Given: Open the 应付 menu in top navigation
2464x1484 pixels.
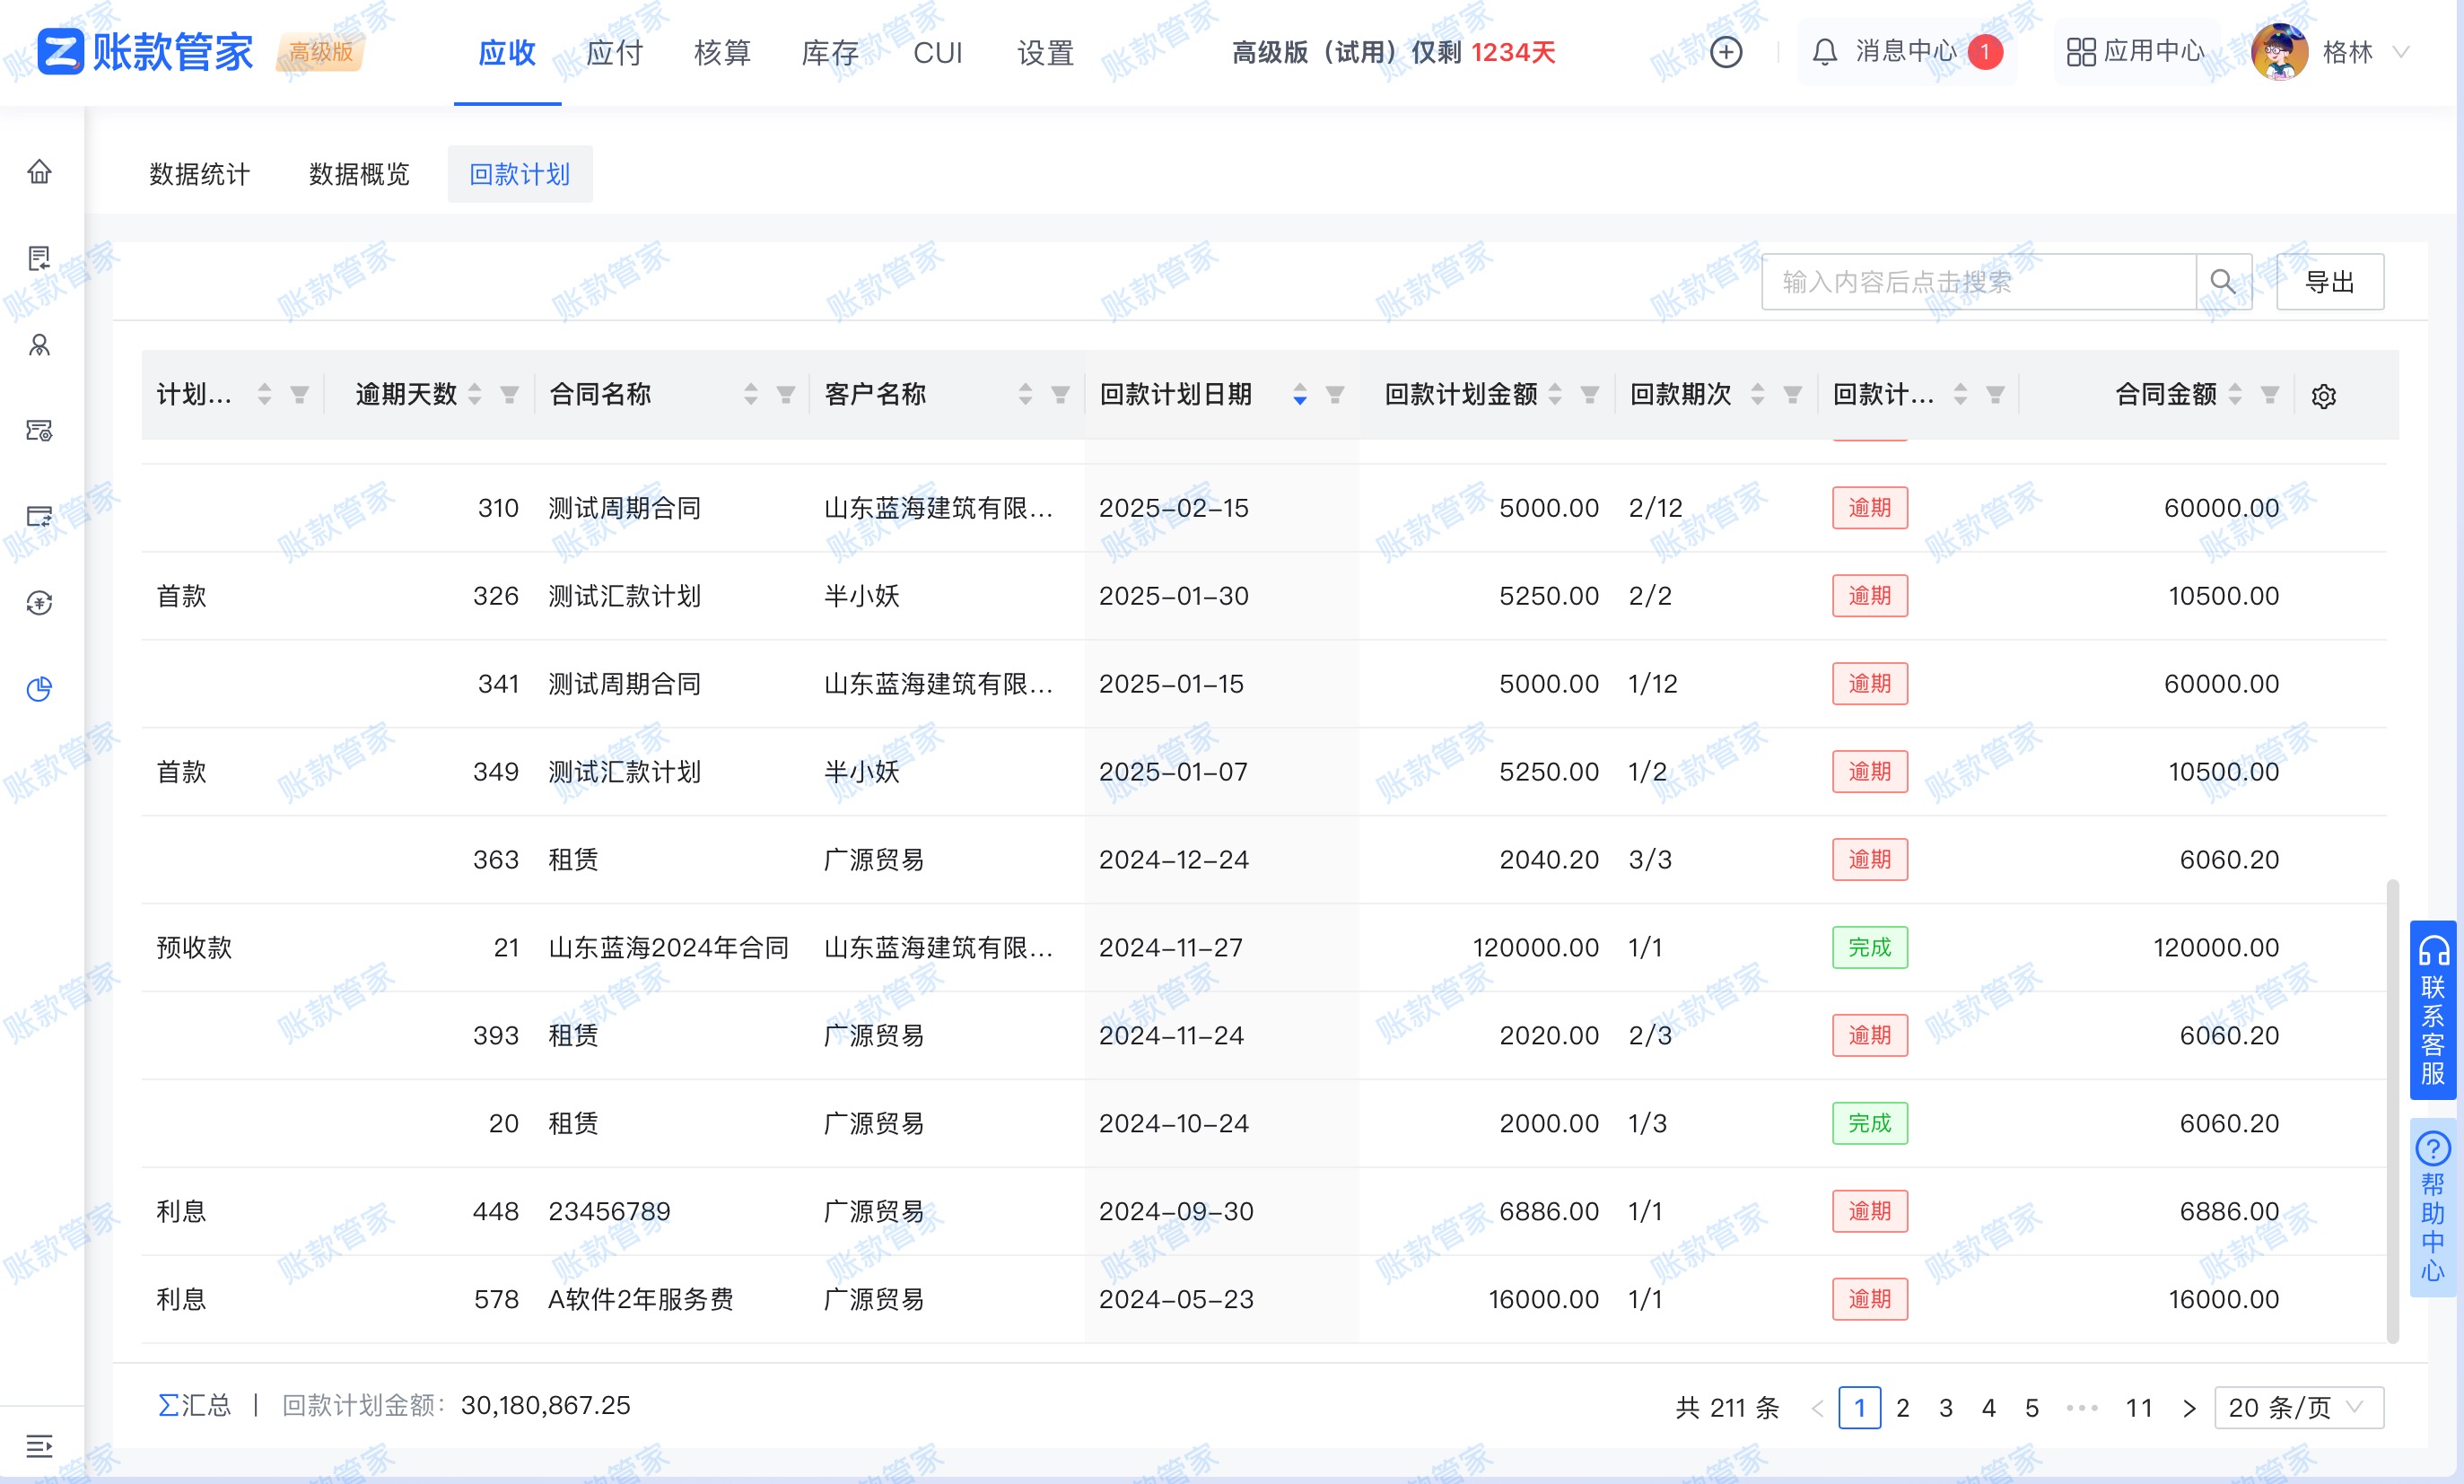Looking at the screenshot, I should (613, 53).
